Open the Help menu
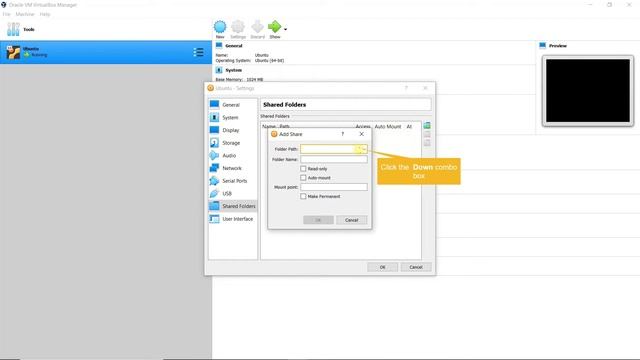The height and width of the screenshot is (360, 640). click(x=45, y=14)
